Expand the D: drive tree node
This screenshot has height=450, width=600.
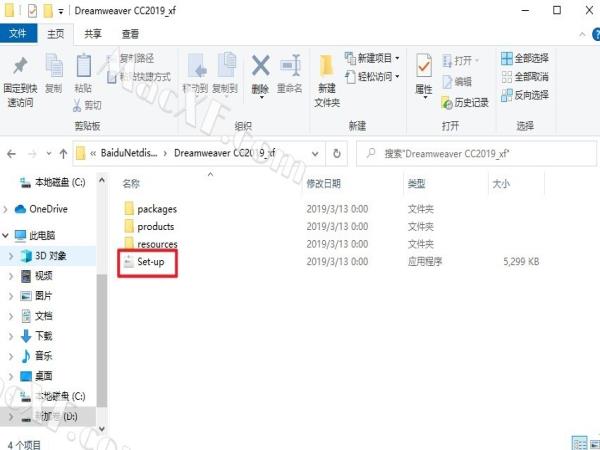coord(11,417)
